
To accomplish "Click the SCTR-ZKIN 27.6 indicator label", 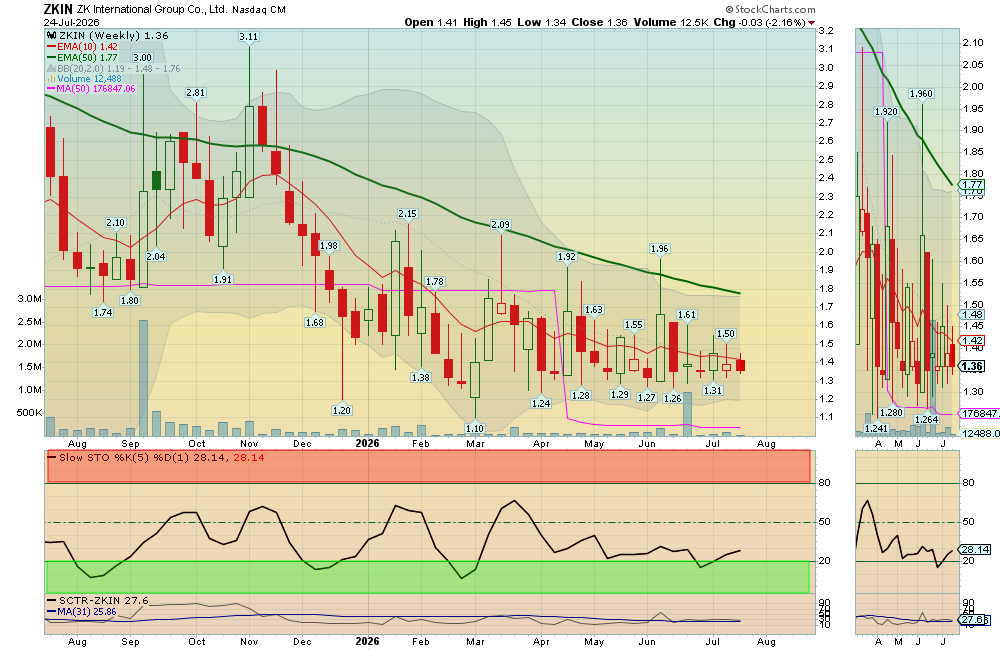I will pos(103,601).
